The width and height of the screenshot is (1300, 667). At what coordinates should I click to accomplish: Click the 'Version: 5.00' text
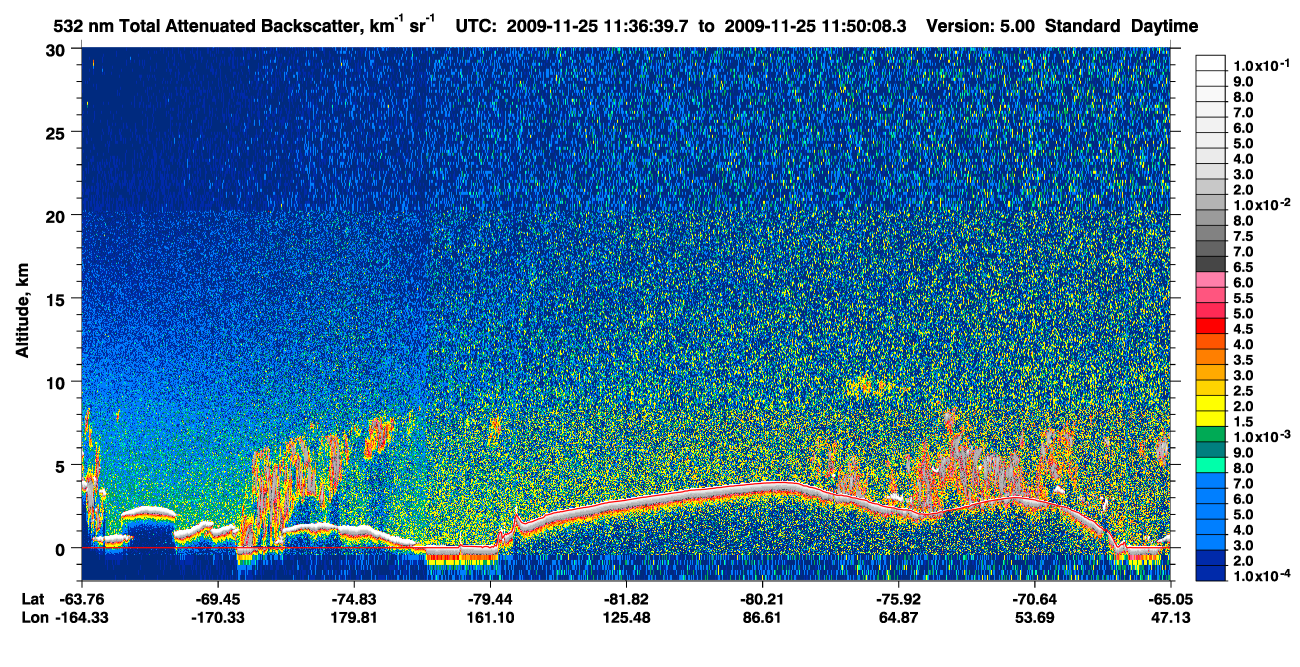(981, 26)
